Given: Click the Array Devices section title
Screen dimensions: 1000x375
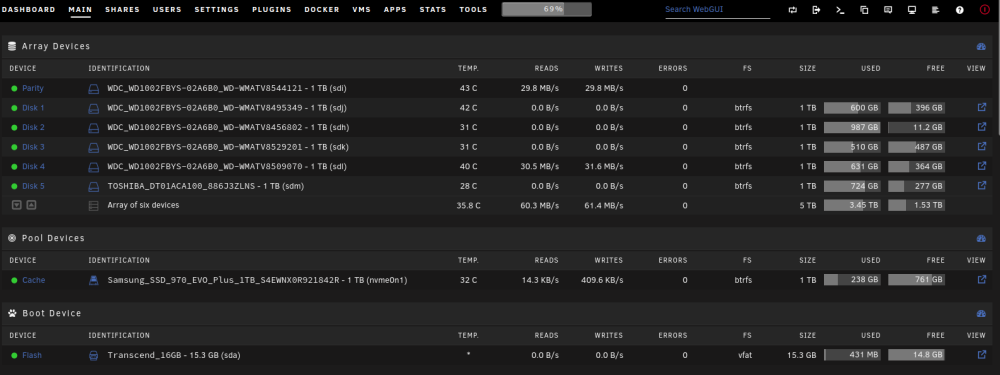Looking at the screenshot, I should click(55, 47).
